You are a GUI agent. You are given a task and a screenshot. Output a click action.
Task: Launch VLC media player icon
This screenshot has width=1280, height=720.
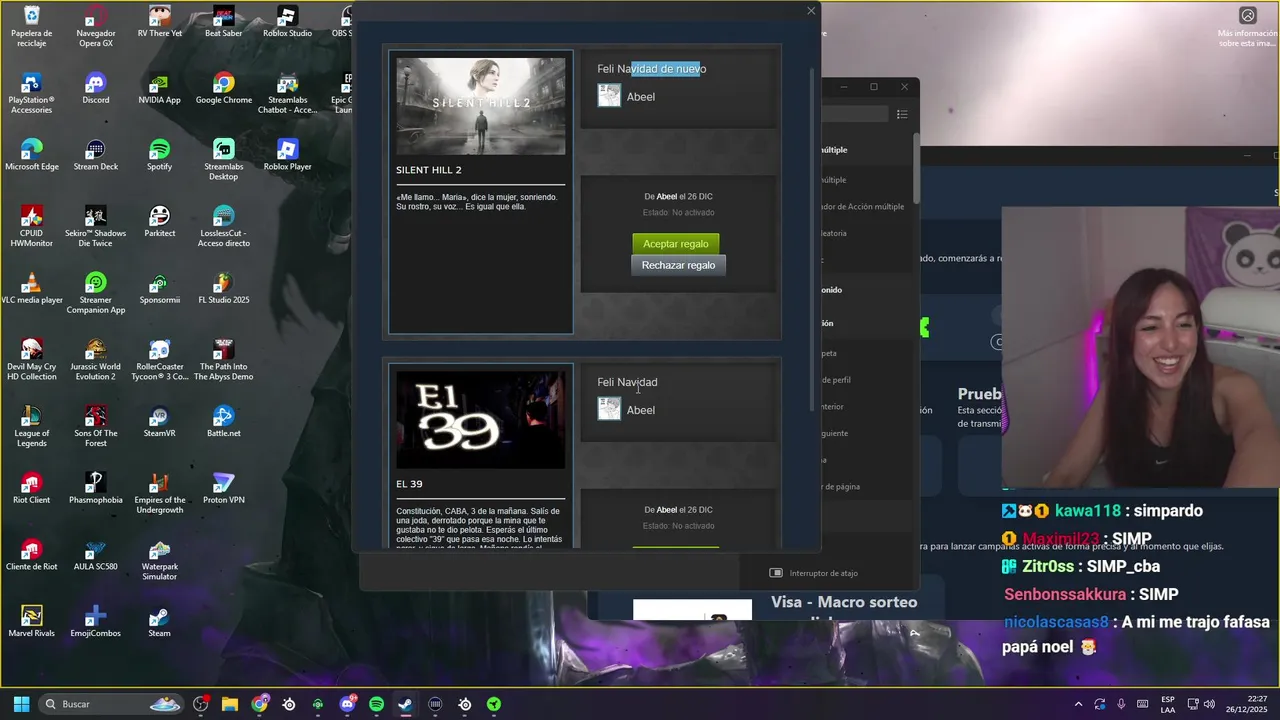coord(31,289)
